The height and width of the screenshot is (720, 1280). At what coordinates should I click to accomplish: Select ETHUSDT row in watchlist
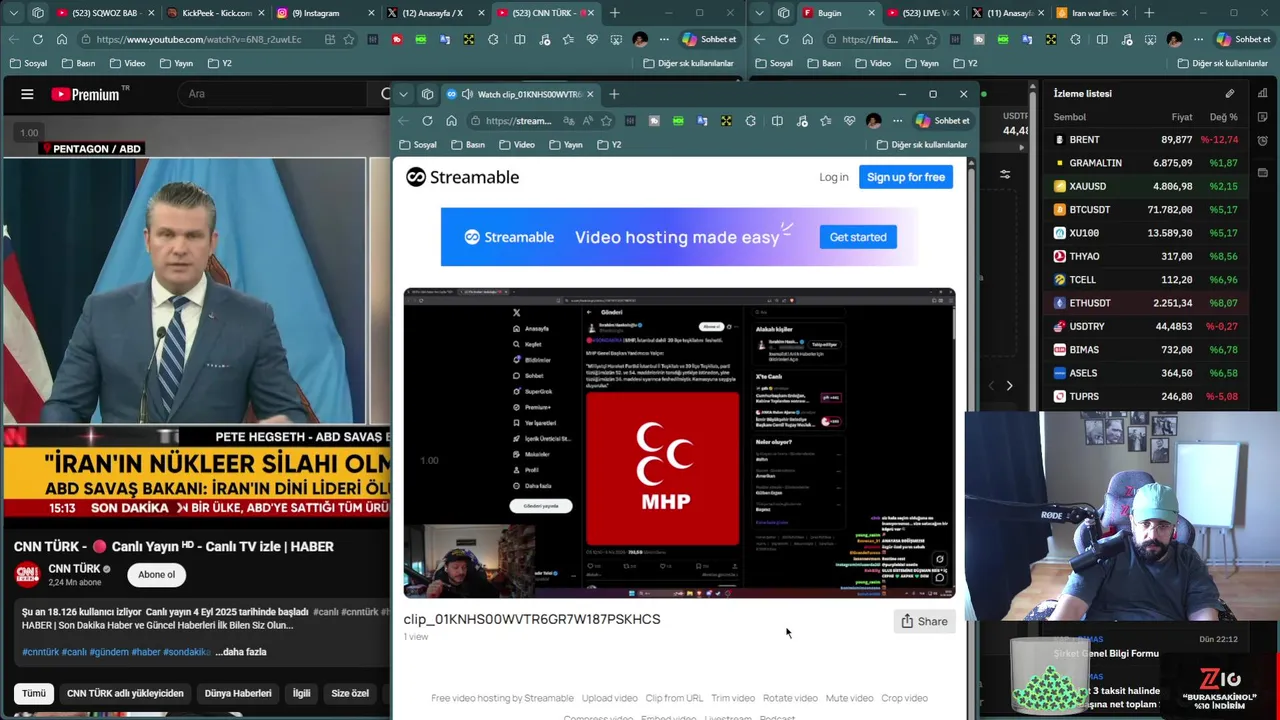point(1148,303)
